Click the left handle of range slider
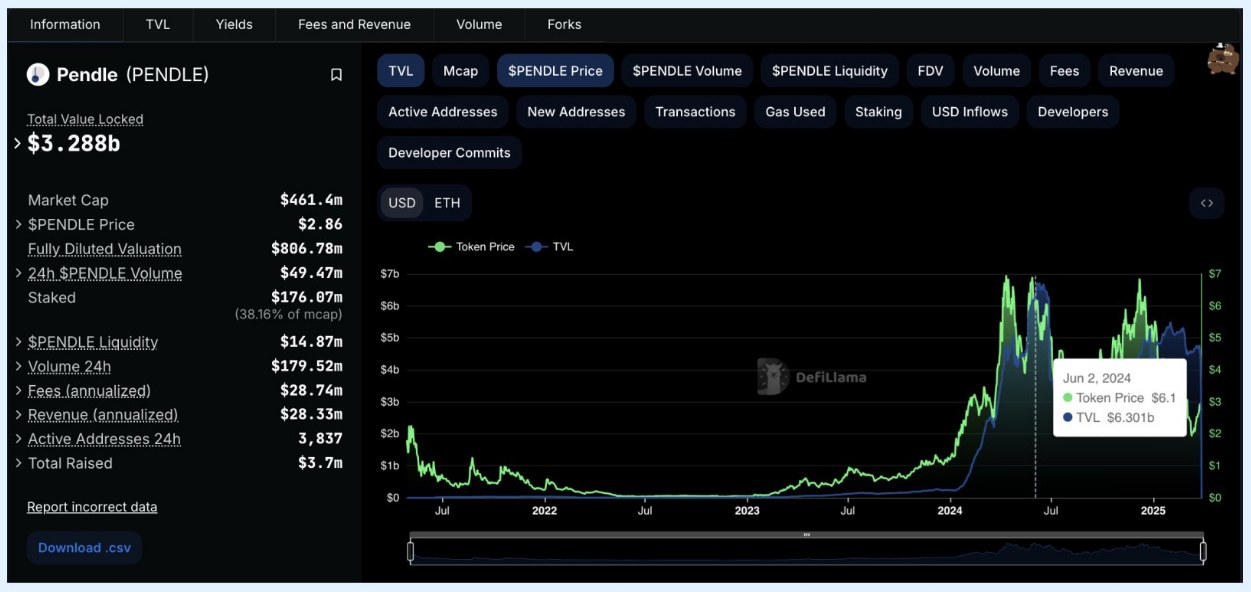 (x=410, y=551)
